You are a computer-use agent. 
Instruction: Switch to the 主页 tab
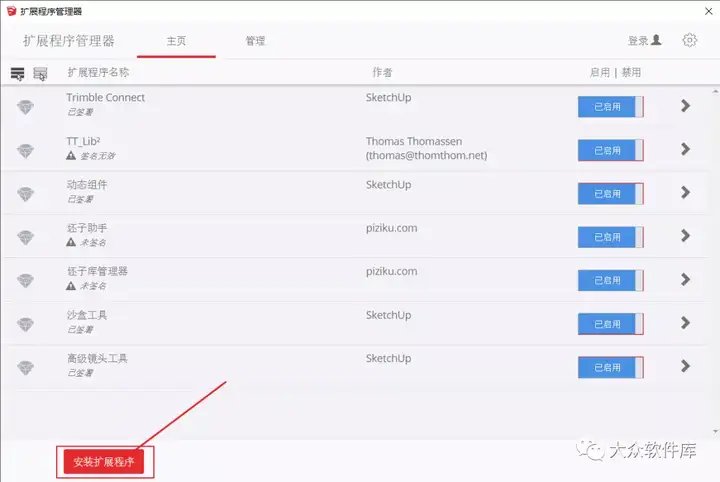tap(176, 41)
